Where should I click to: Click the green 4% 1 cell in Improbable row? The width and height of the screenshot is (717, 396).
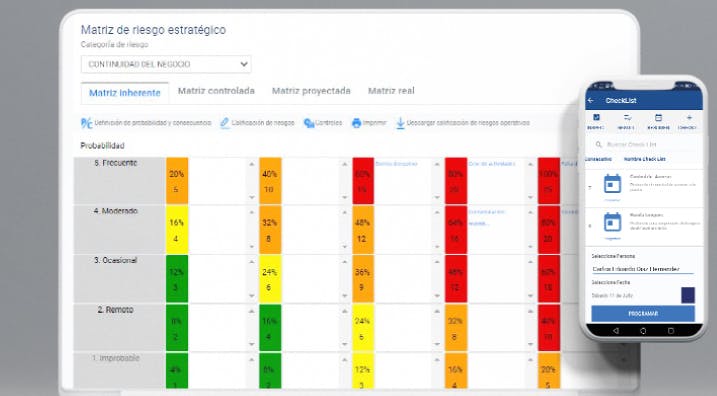pyautogui.click(x=177, y=371)
